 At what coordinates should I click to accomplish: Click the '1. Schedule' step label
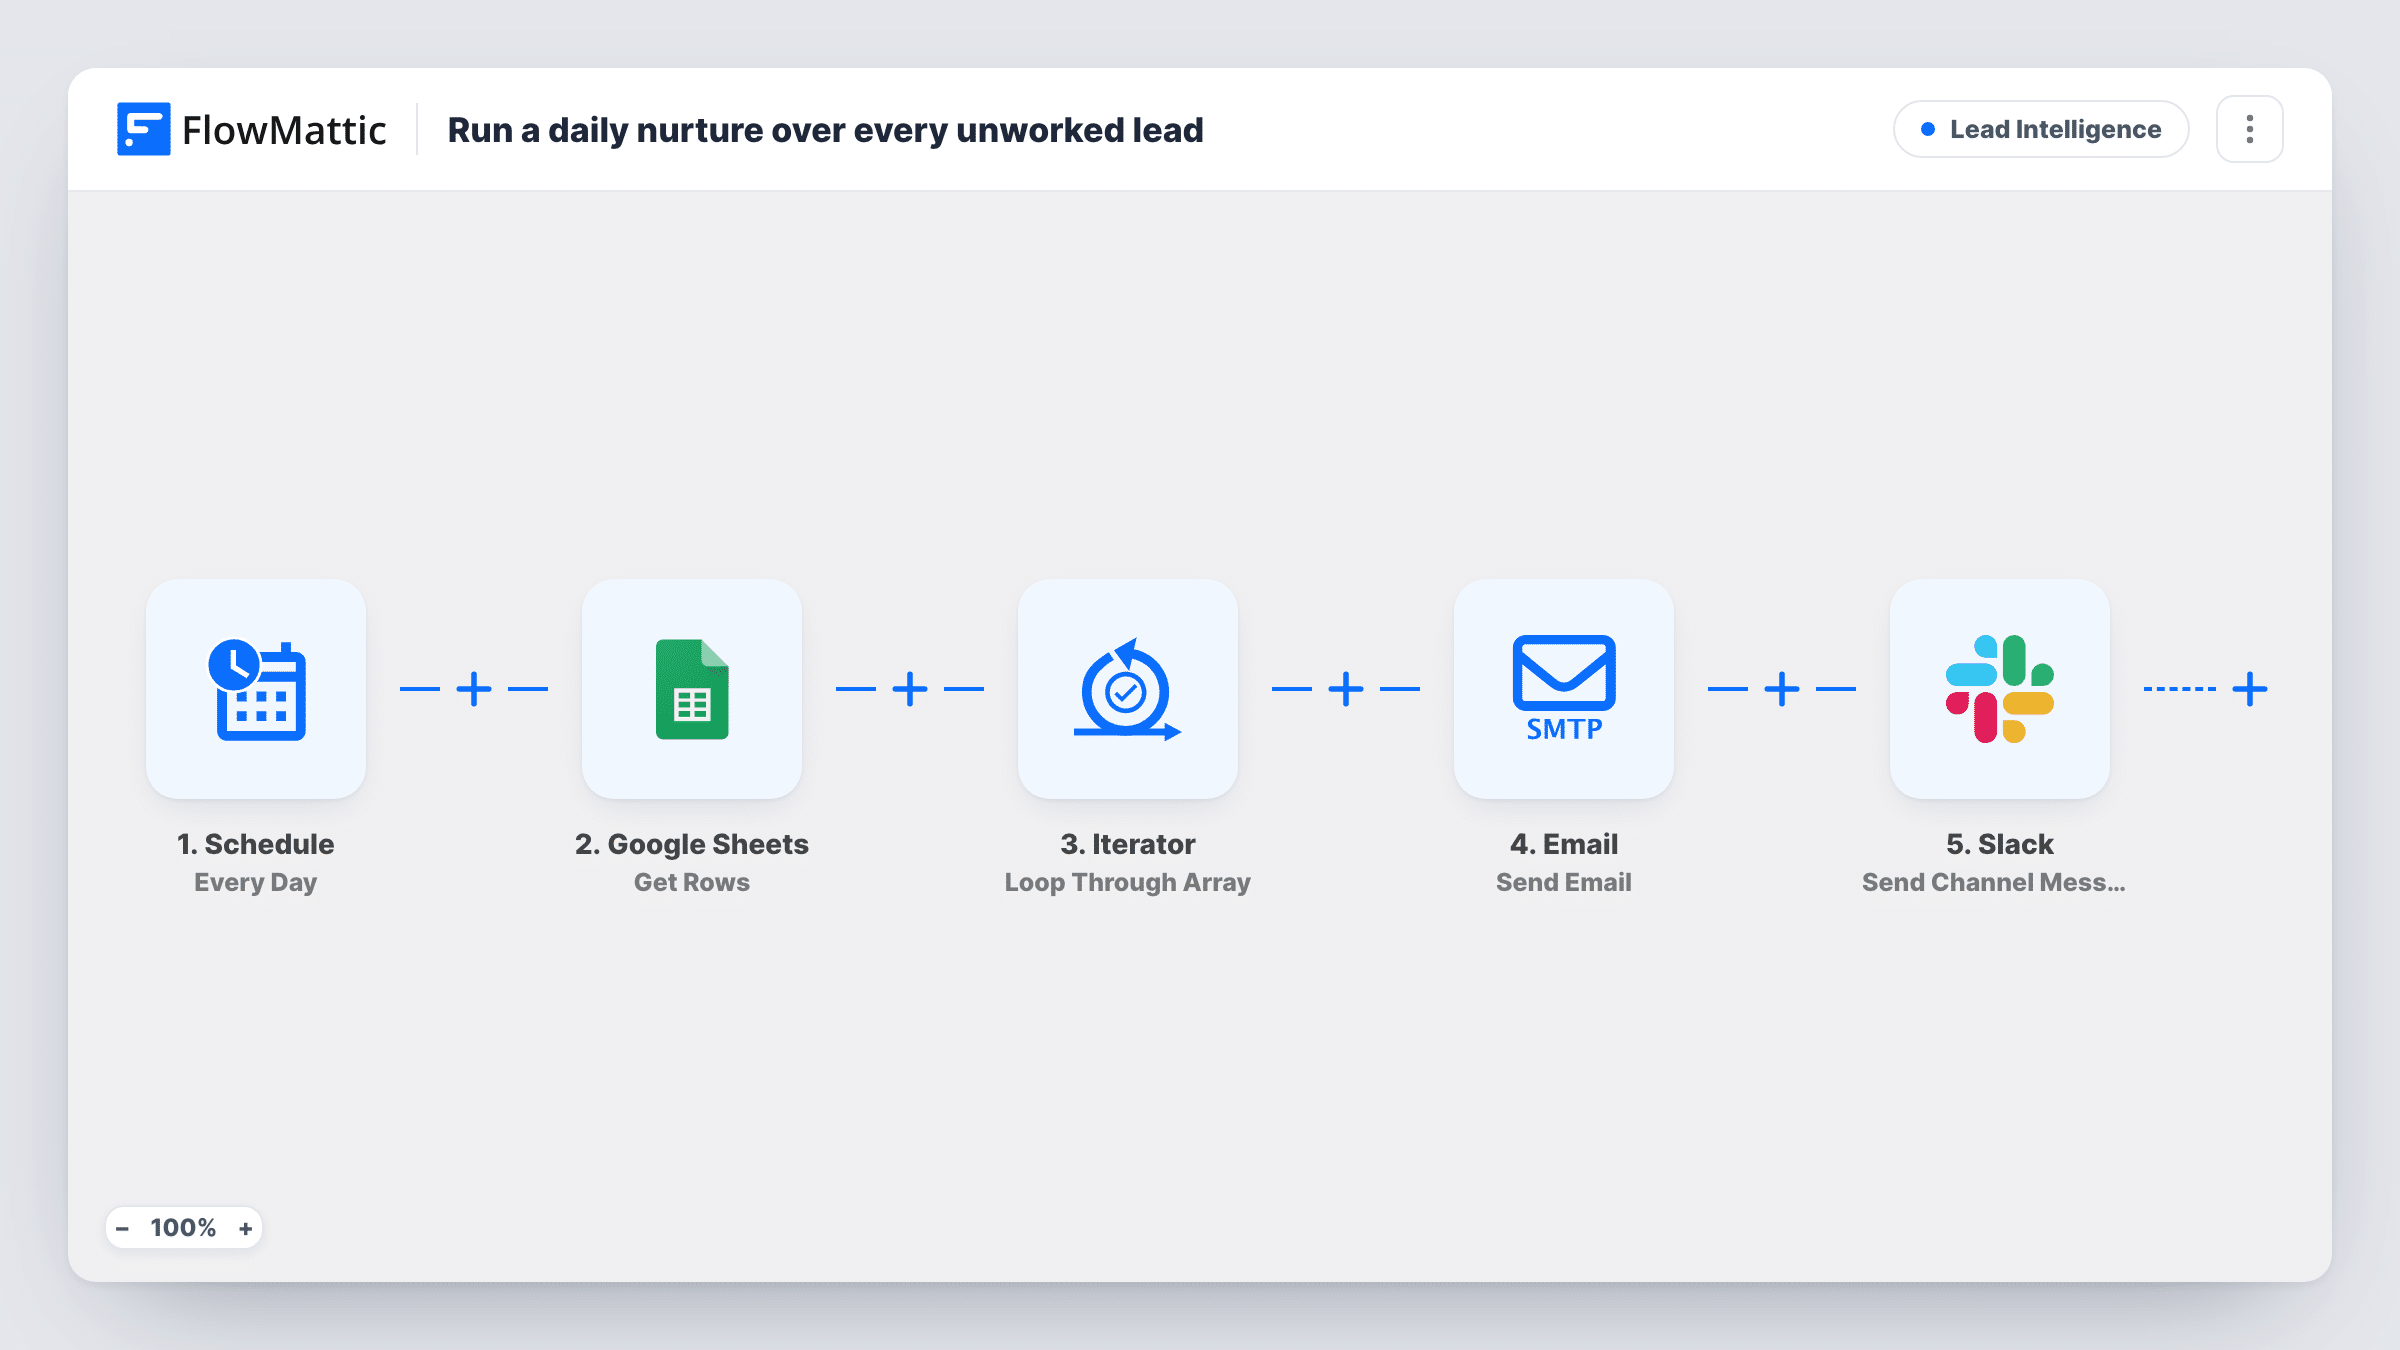pos(256,844)
